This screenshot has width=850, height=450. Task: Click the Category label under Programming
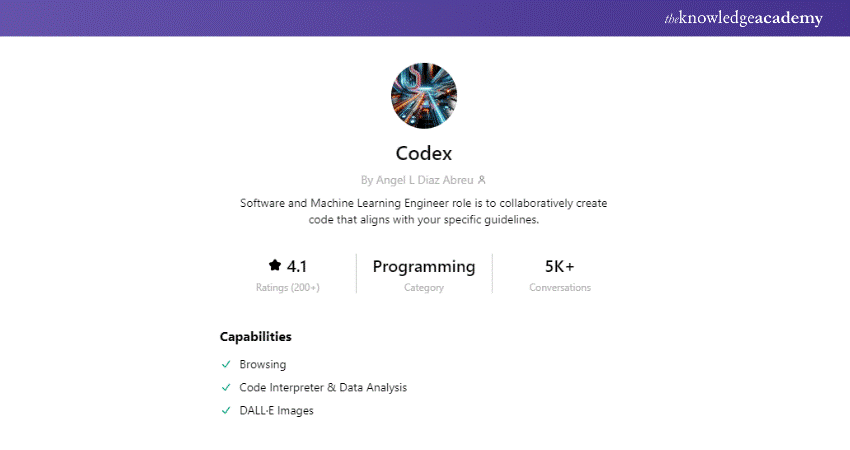coord(424,288)
